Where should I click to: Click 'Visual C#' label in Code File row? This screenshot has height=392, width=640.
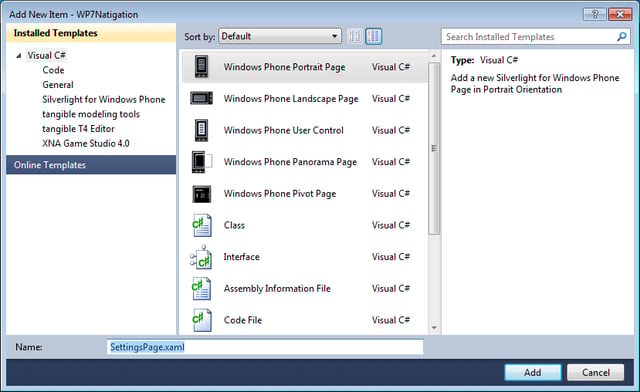point(391,320)
